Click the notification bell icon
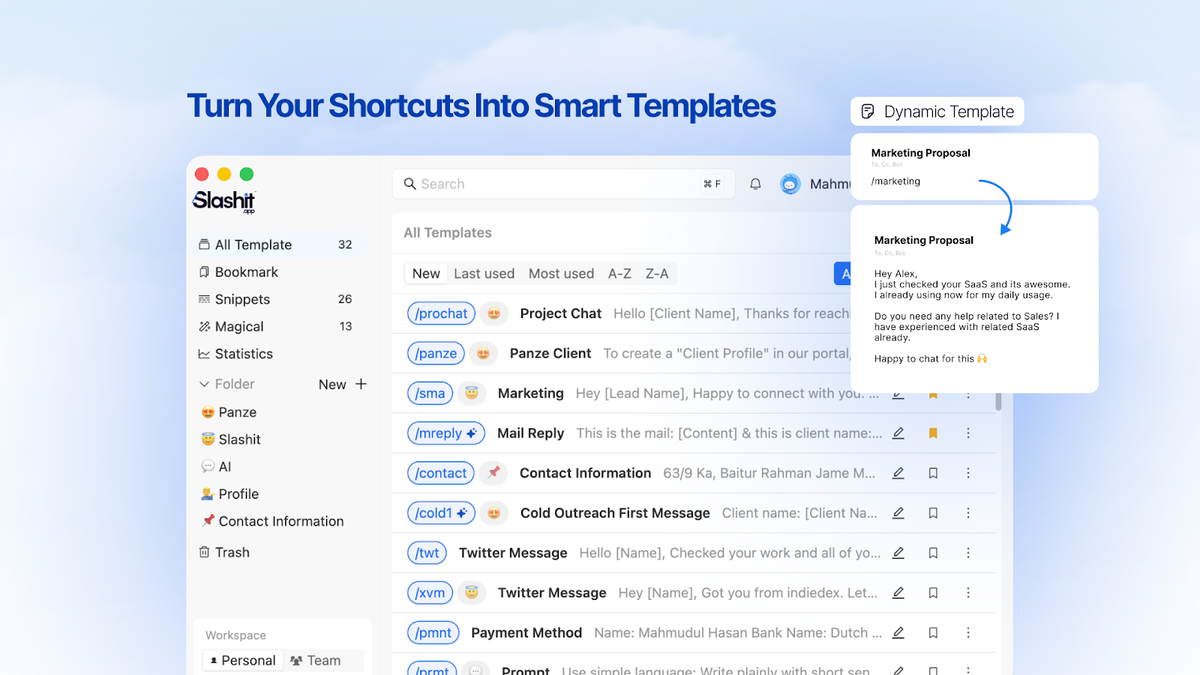 click(x=755, y=183)
